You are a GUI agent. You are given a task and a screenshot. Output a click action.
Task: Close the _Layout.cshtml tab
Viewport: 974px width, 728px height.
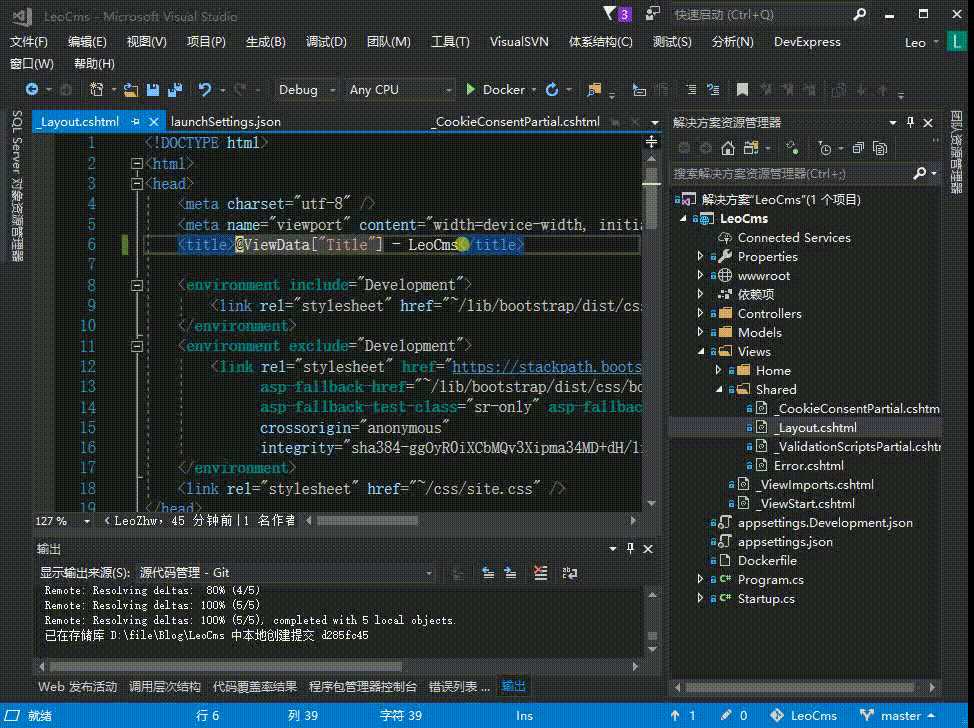click(153, 122)
